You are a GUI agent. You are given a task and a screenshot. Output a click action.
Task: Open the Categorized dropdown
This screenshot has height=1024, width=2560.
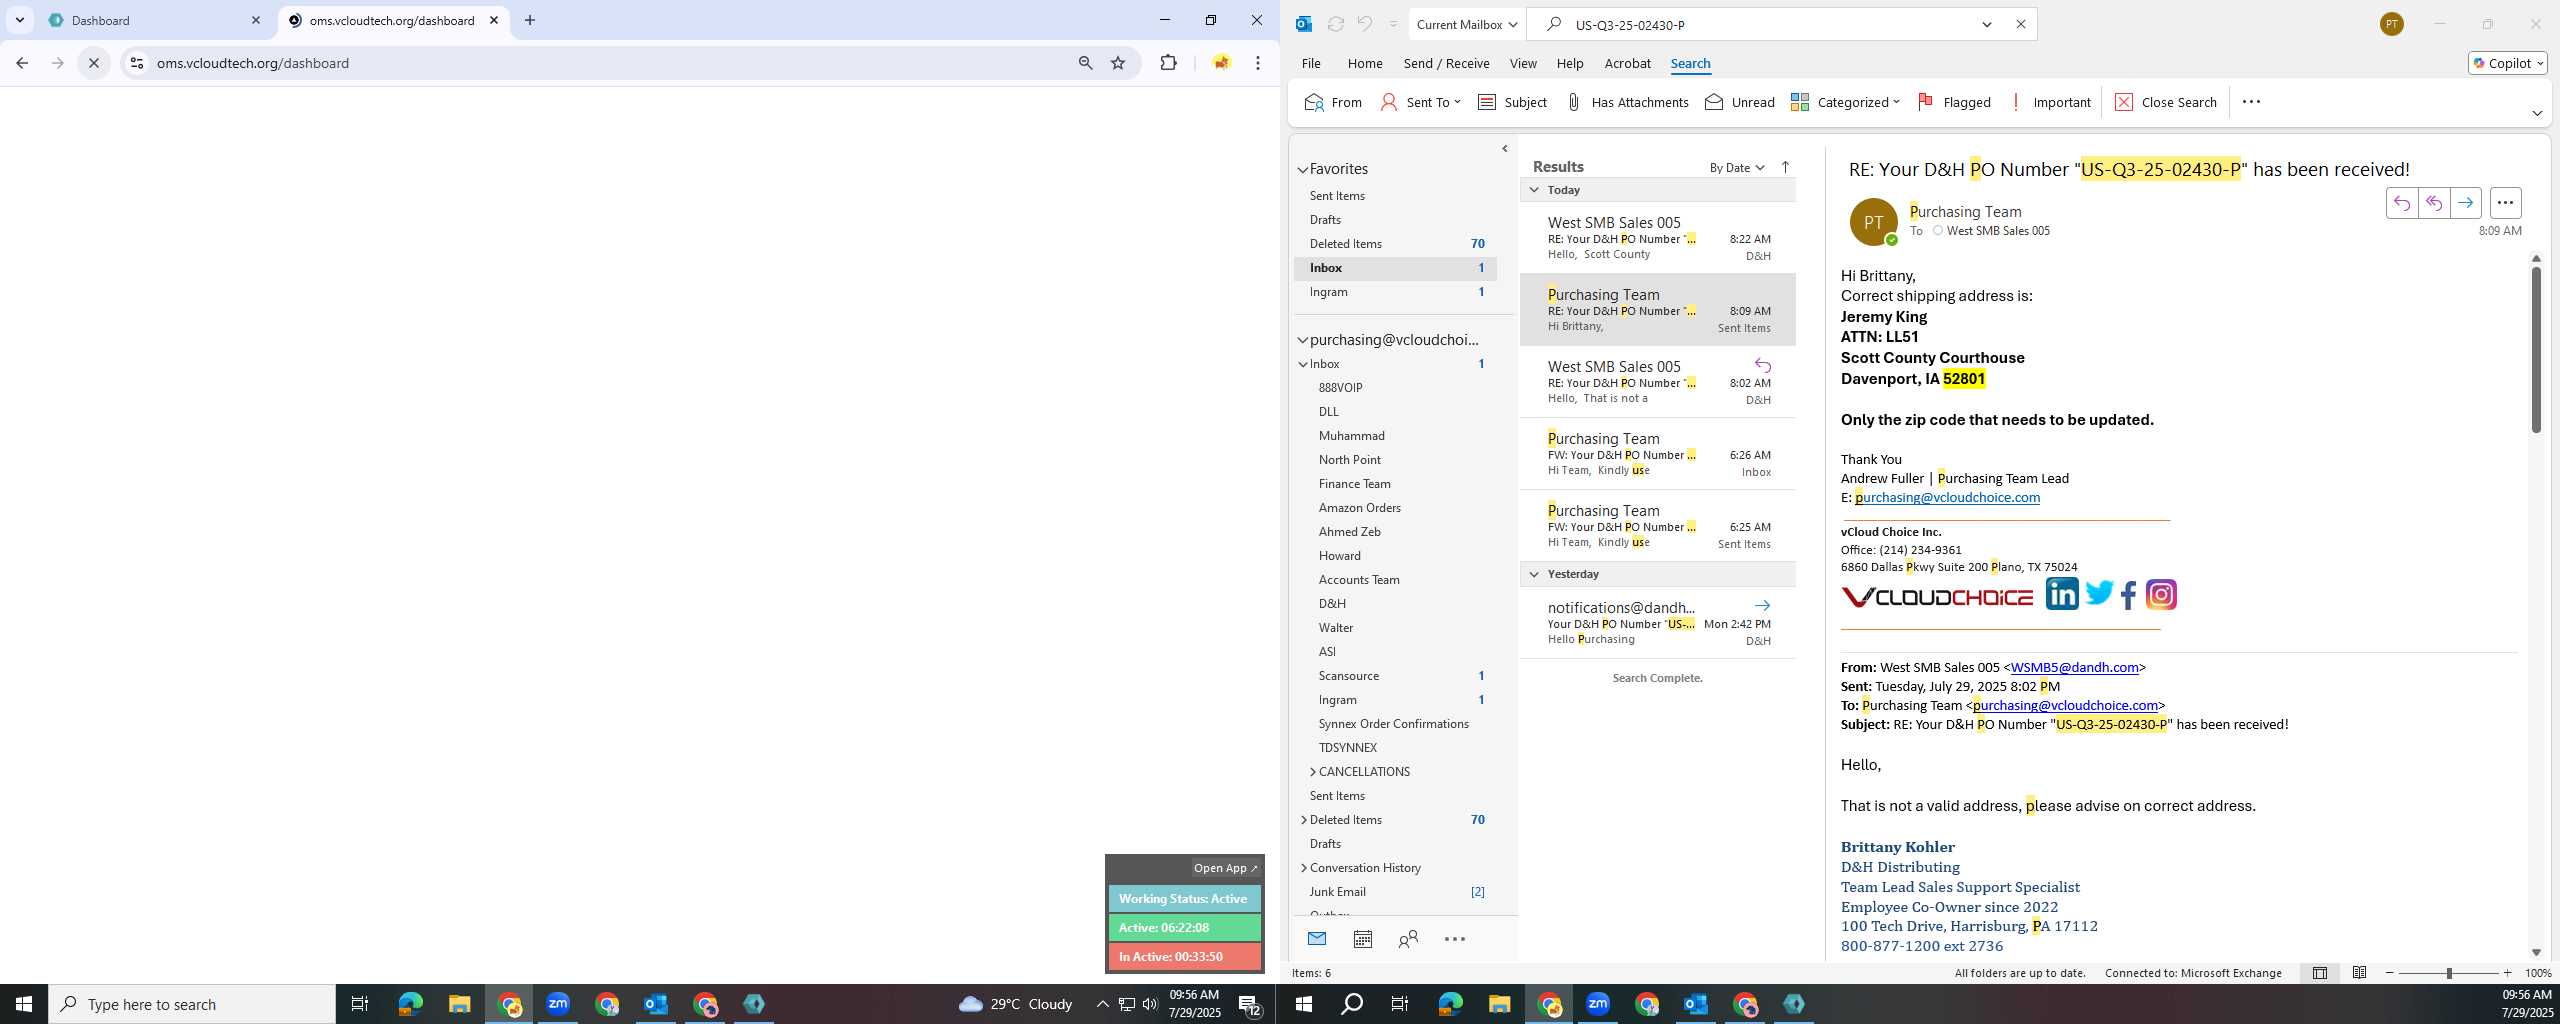[x=1844, y=102]
